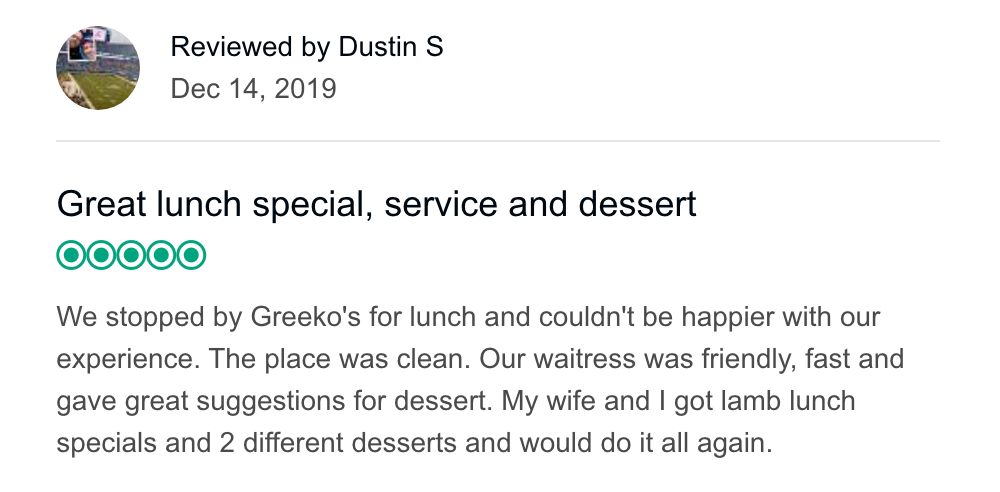Viewport: 1000px width, 492px height.
Task: Open the review title "Great lunch special, service and dessert"
Action: [376, 205]
